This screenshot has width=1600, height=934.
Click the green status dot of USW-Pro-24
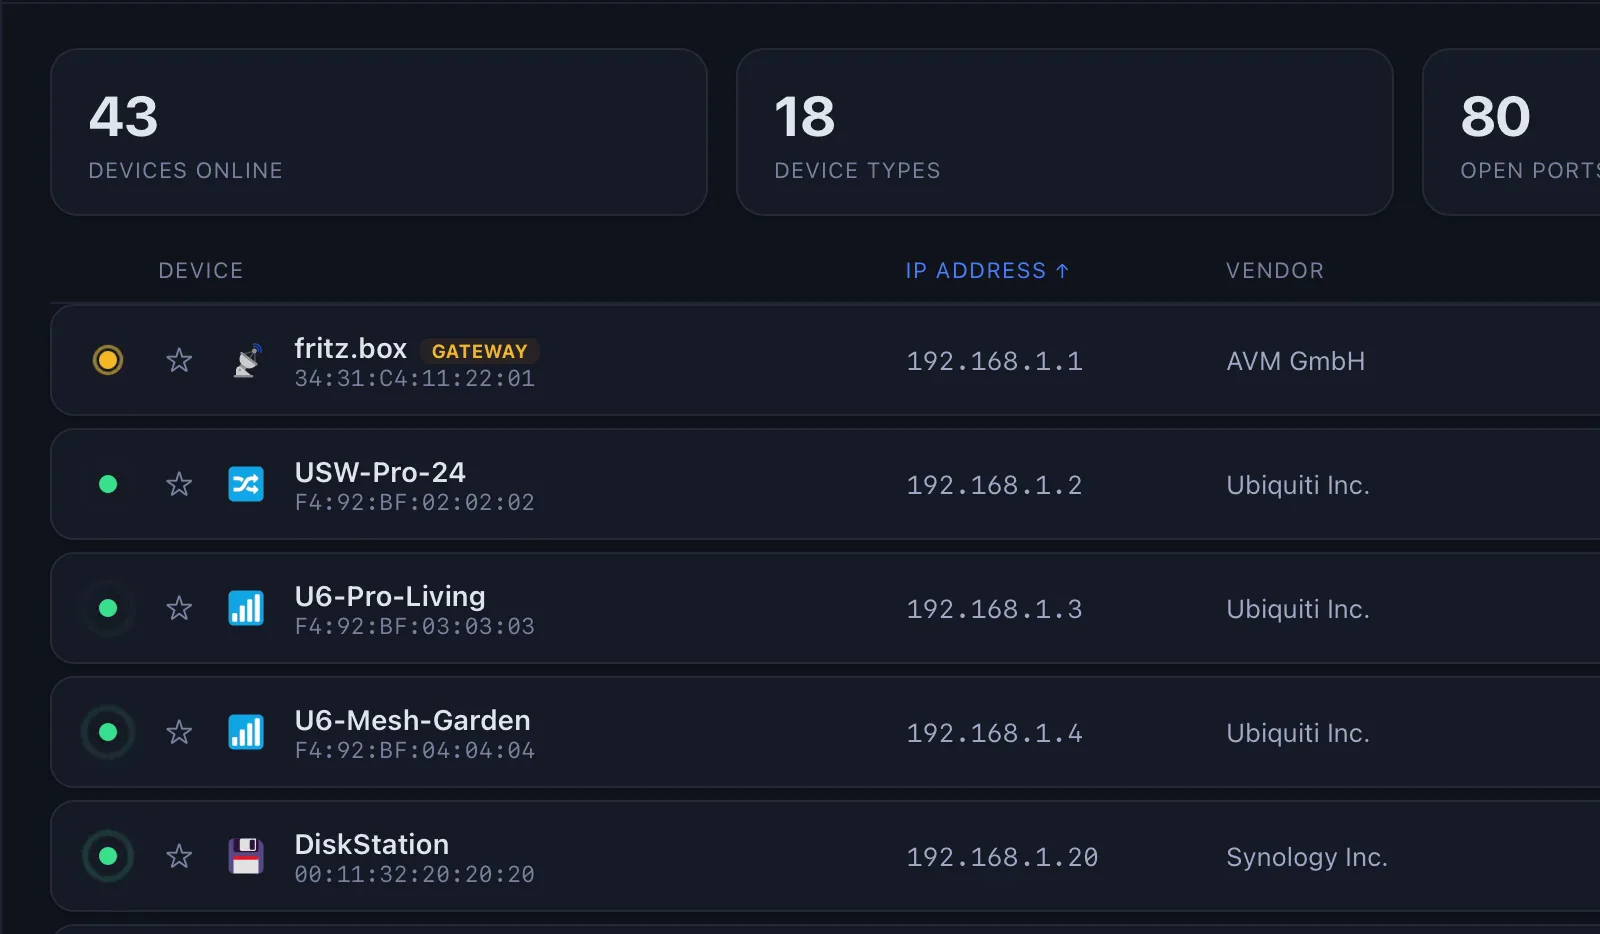108,484
